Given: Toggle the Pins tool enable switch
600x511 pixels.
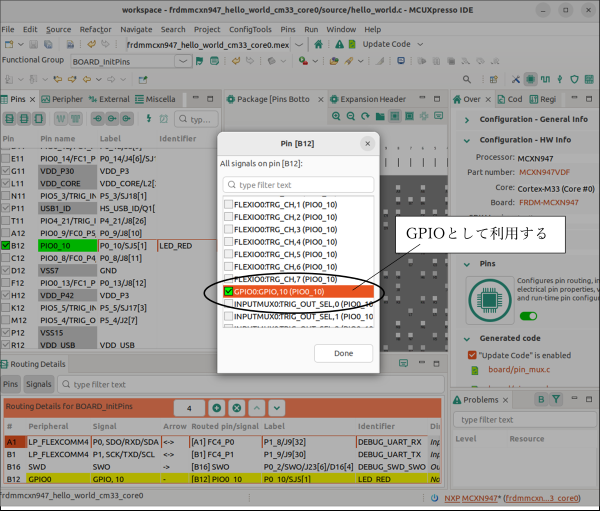Looking at the screenshot, I should [x=528, y=316].
